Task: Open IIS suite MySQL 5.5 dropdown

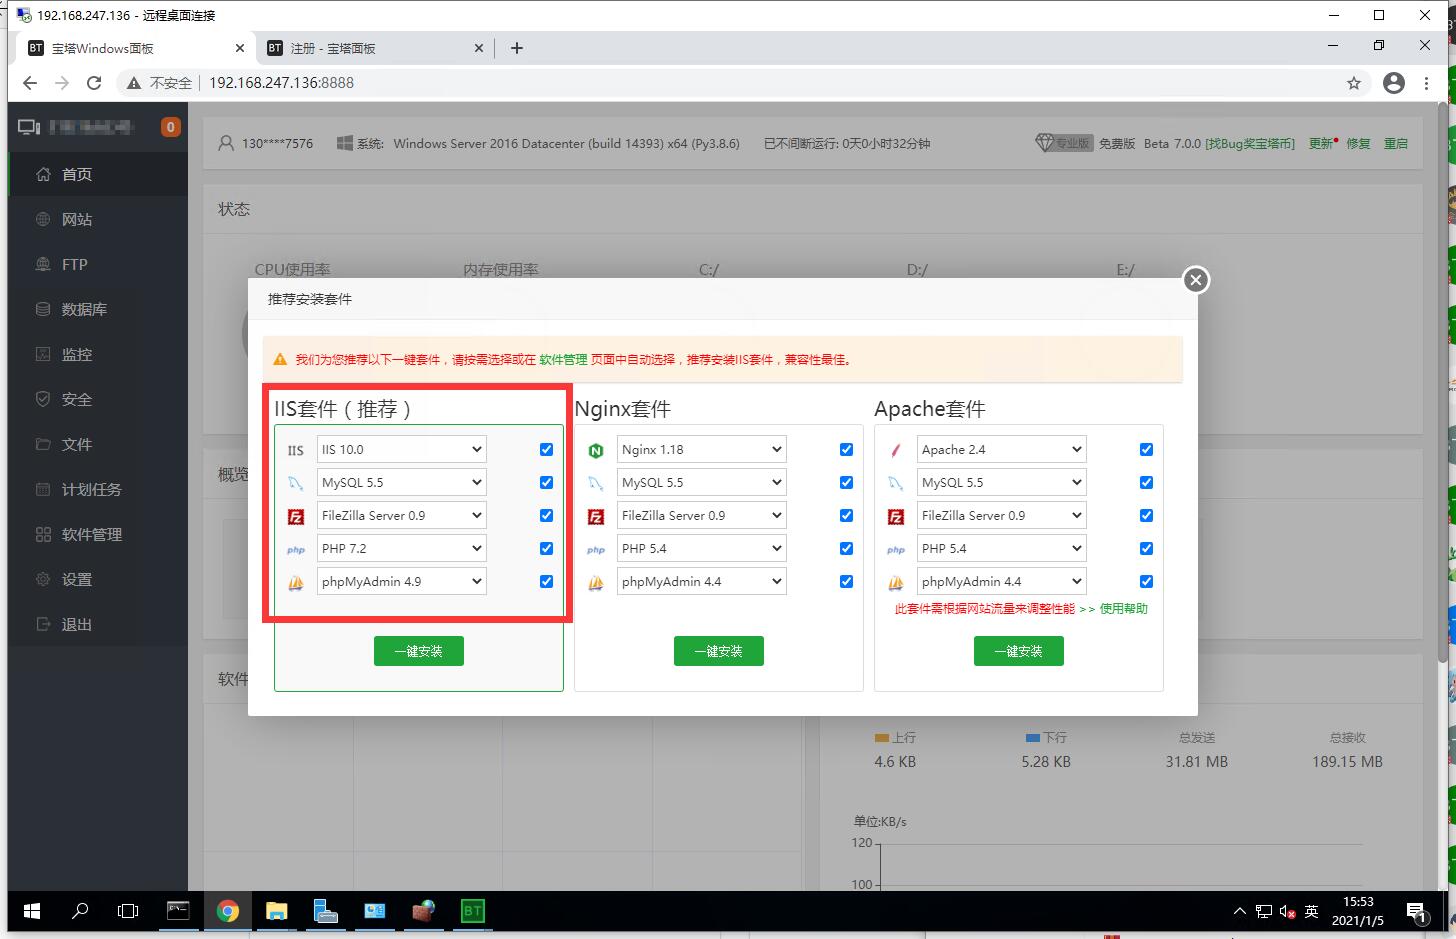Action: pyautogui.click(x=402, y=483)
